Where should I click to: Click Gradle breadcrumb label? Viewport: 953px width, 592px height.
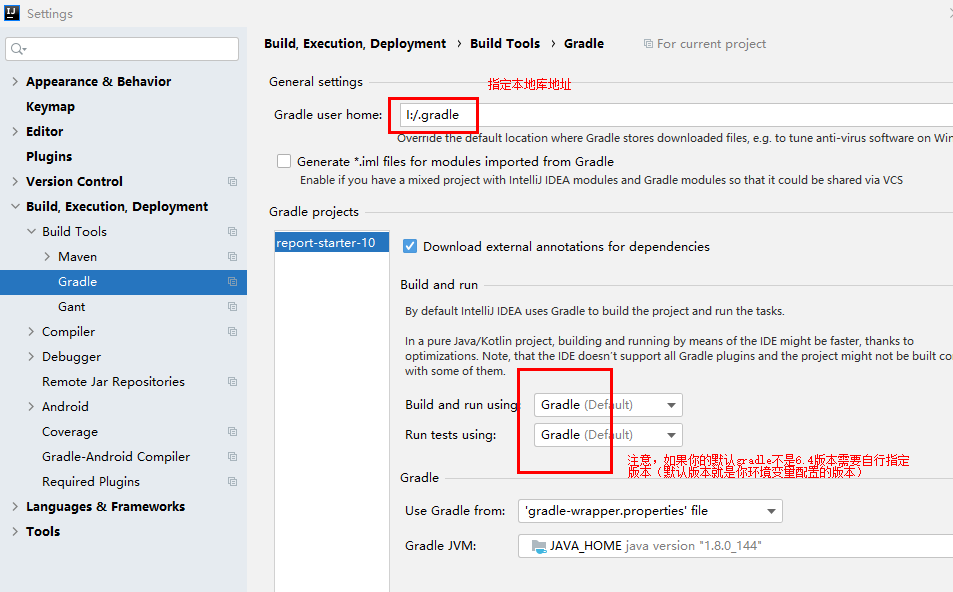(x=584, y=44)
